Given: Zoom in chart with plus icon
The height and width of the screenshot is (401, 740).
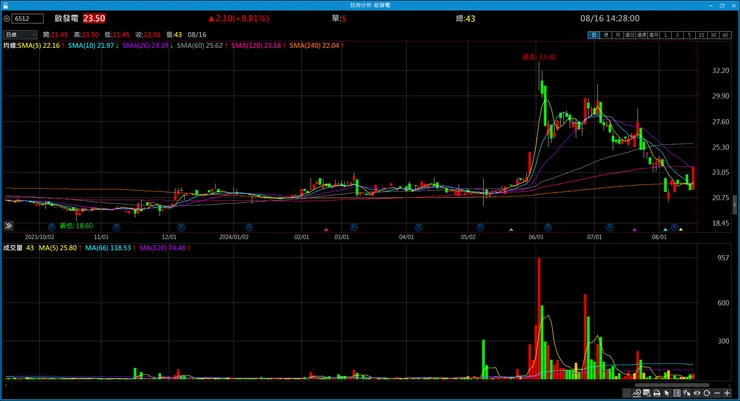Looking at the screenshot, I should 727,393.
